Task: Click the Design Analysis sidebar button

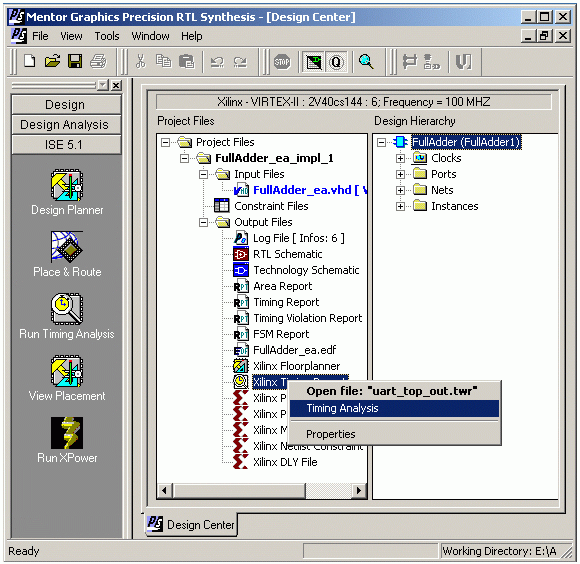Action: coord(66,125)
